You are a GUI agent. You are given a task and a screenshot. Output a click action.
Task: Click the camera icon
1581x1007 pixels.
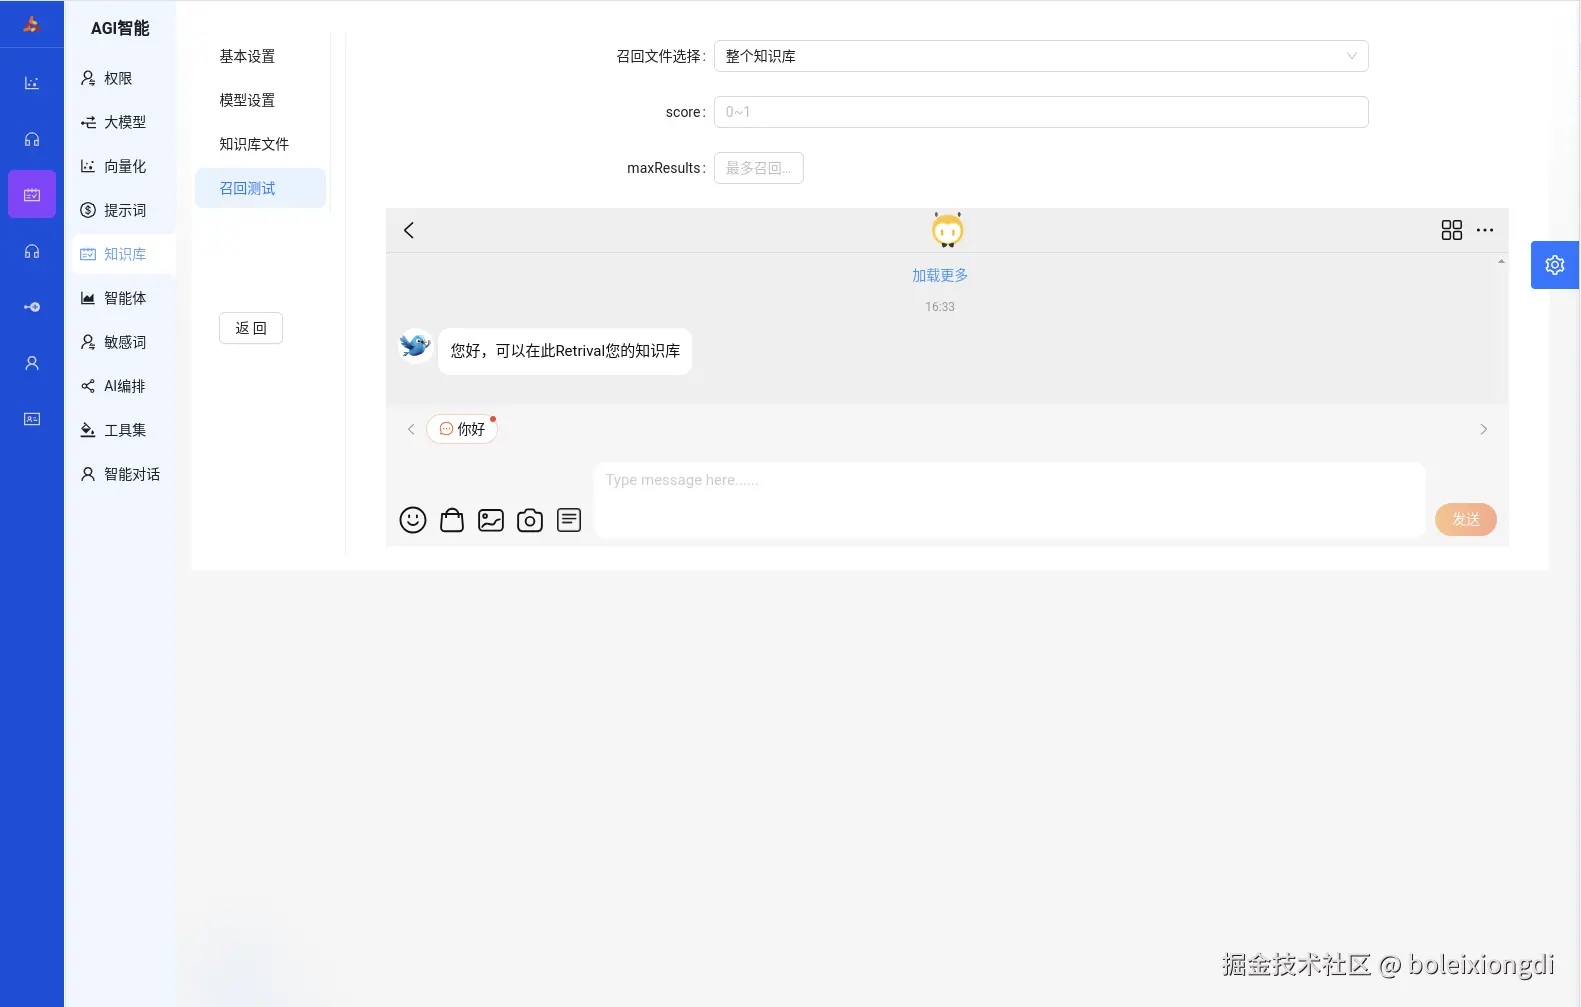point(530,520)
